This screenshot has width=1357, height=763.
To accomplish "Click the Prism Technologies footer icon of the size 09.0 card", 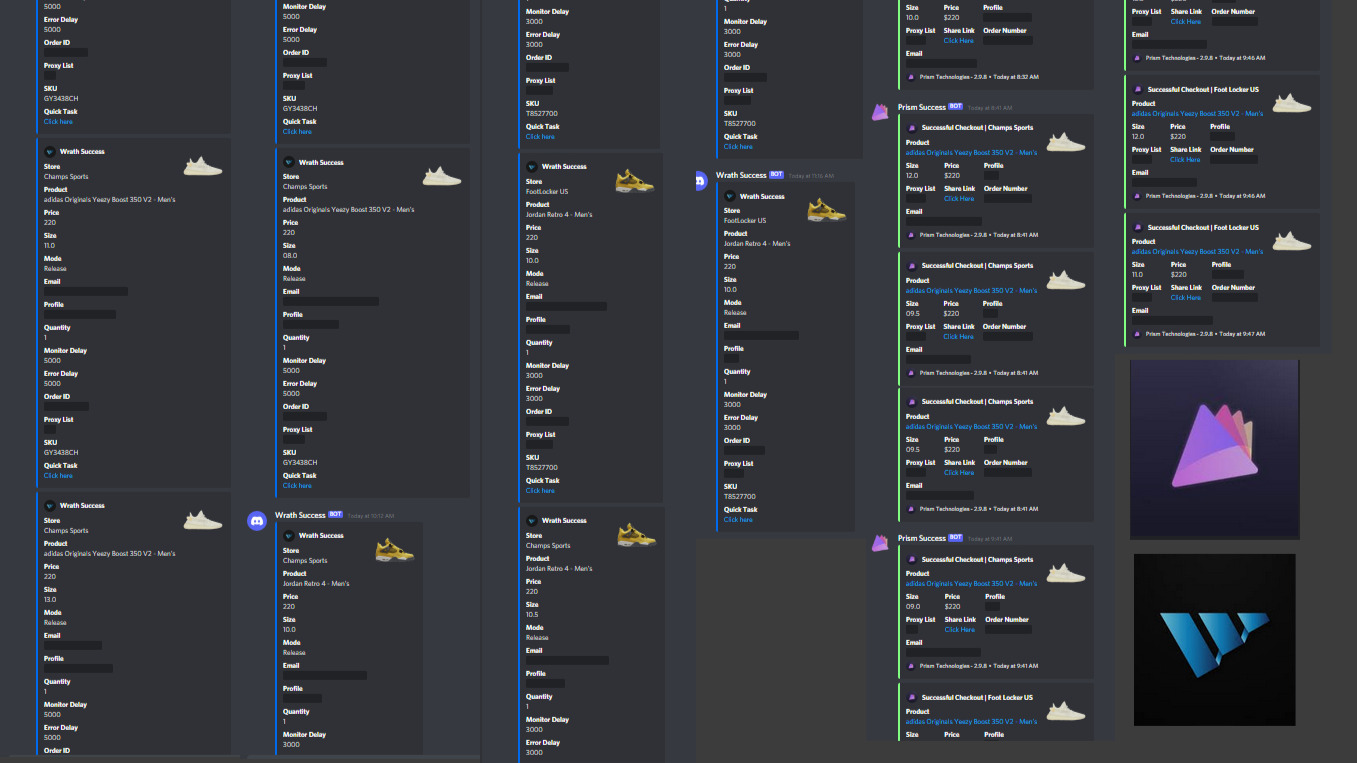I will [x=911, y=665].
